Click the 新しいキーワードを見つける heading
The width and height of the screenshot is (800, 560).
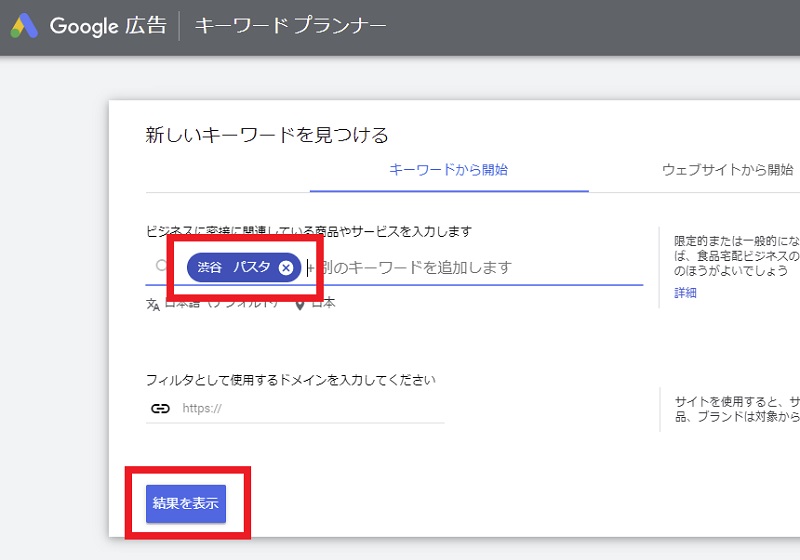(267, 135)
